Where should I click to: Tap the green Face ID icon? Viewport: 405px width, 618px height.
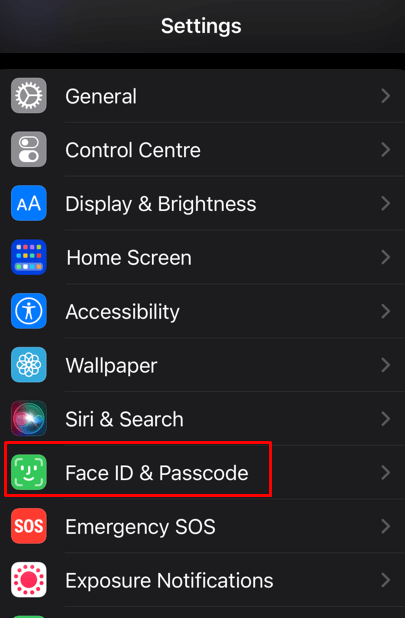[x=29, y=472]
